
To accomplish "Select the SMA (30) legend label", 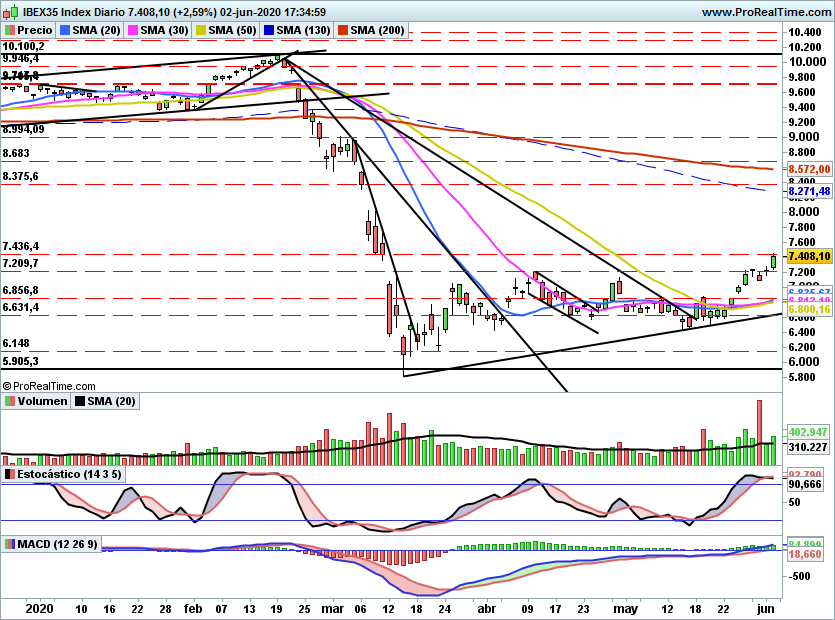I will [x=165, y=30].
